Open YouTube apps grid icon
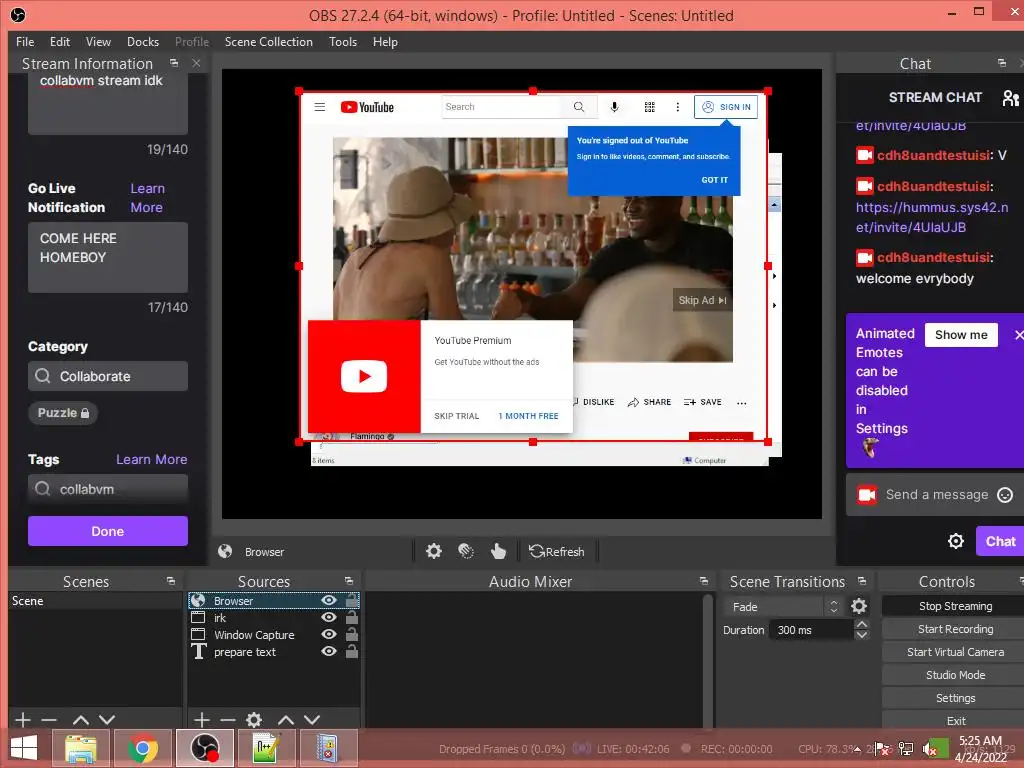 [649, 106]
